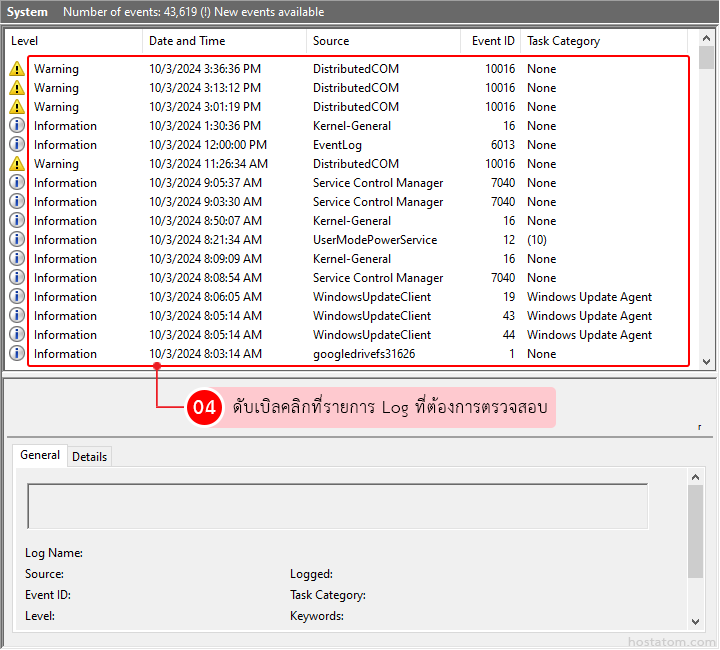Click information icon for UserModePowerService event
The width and height of the screenshot is (720, 650).
pyautogui.click(x=17, y=240)
